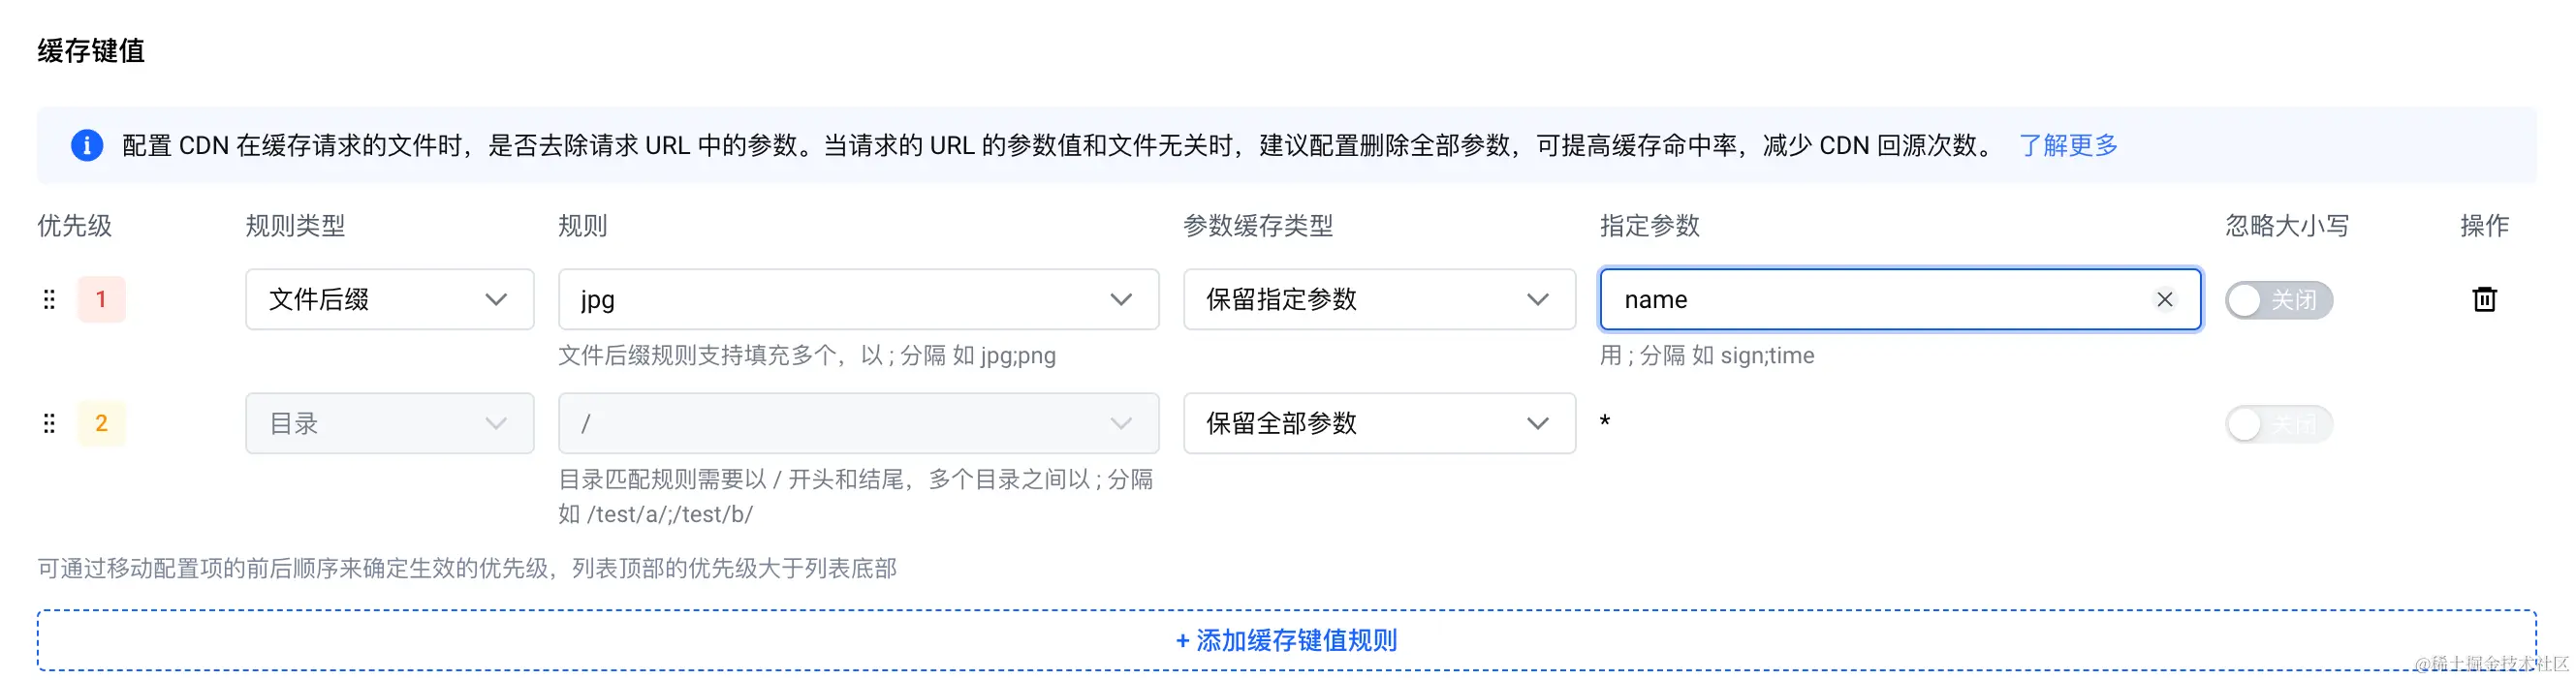Open the 保留全部参数 cache type dropdown
2576x680 pixels.
(1380, 423)
